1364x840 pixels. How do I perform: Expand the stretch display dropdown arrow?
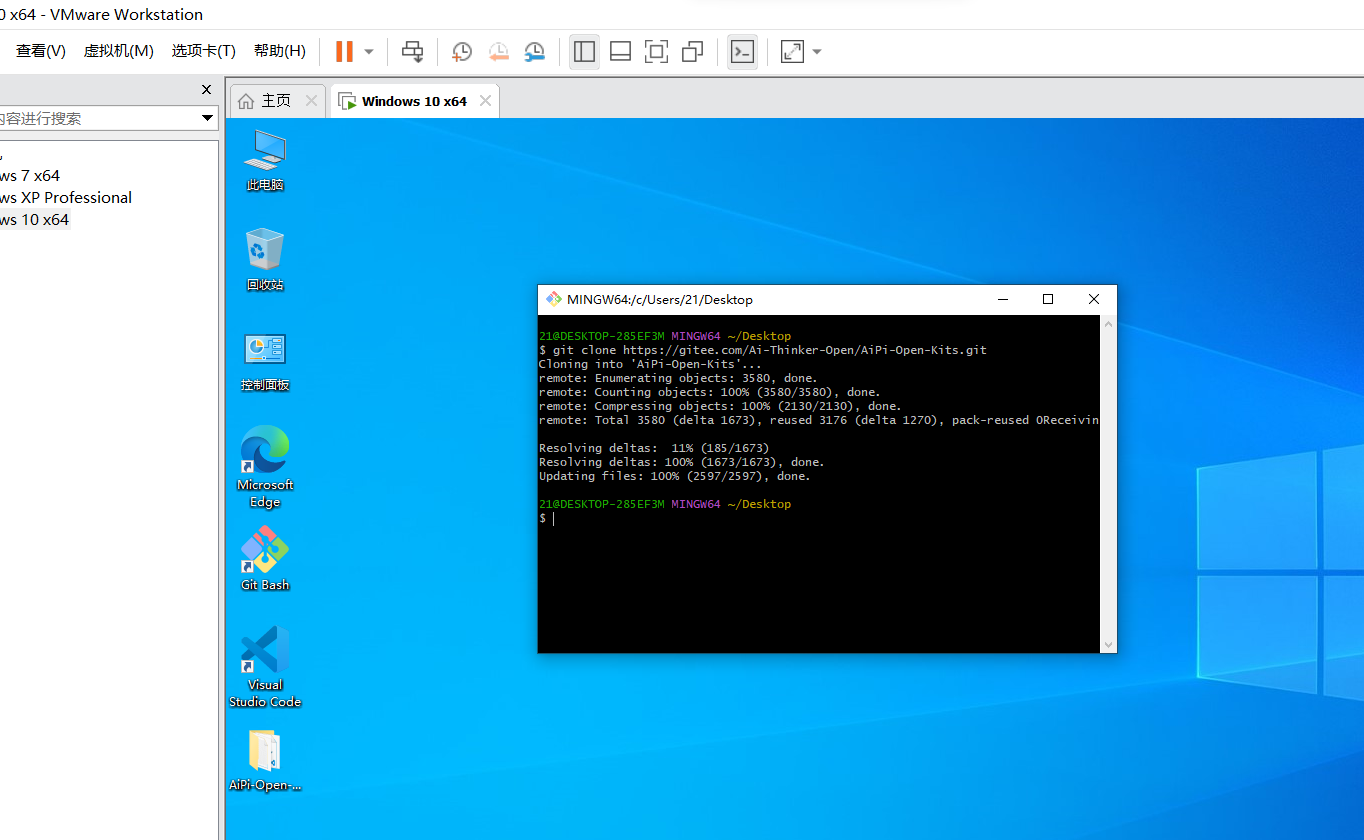point(817,52)
